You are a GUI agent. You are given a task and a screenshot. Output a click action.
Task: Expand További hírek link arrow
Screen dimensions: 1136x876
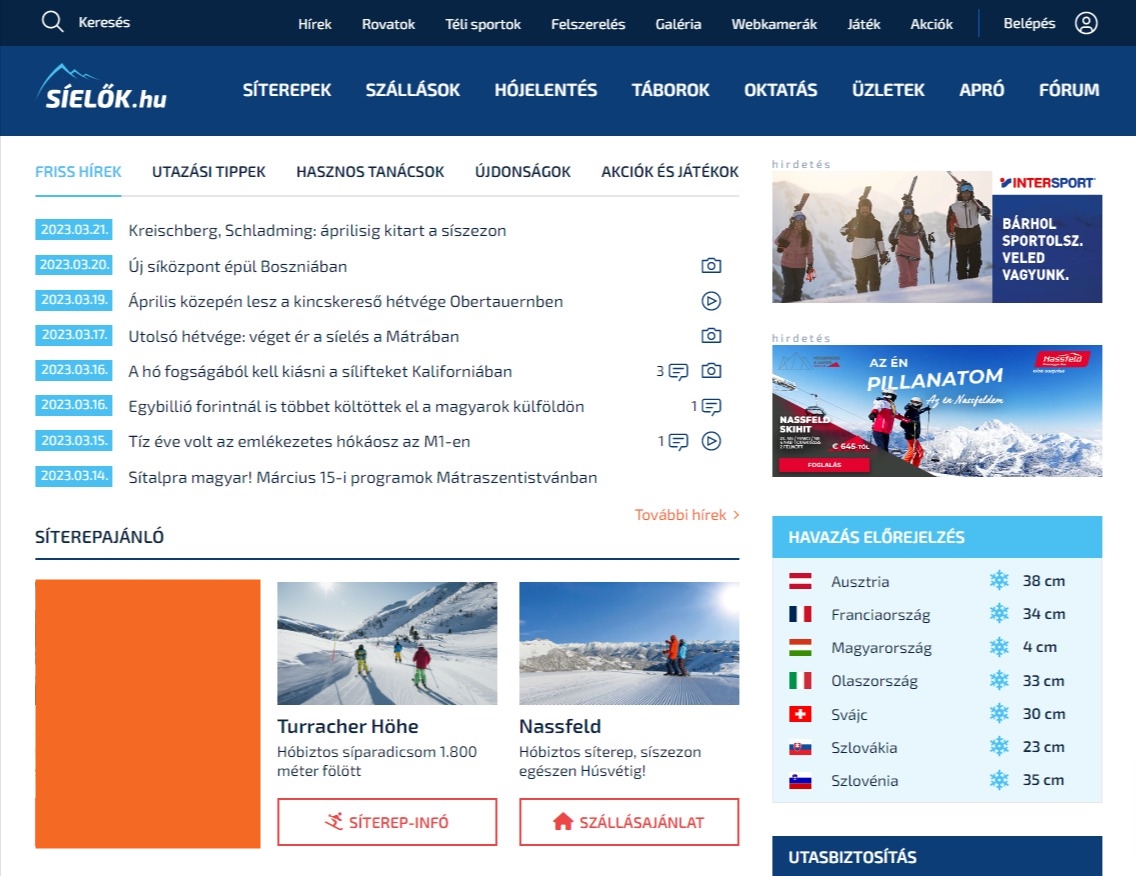pyautogui.click(x=736, y=515)
